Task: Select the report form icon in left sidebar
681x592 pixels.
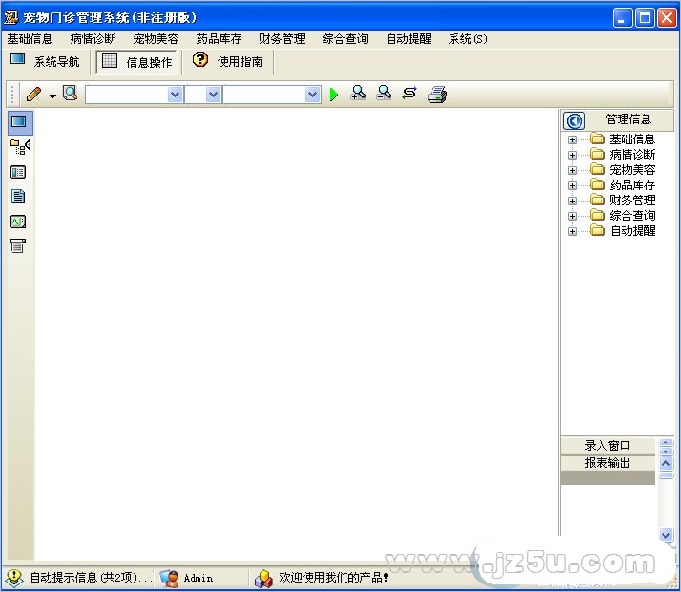Action: (18, 246)
